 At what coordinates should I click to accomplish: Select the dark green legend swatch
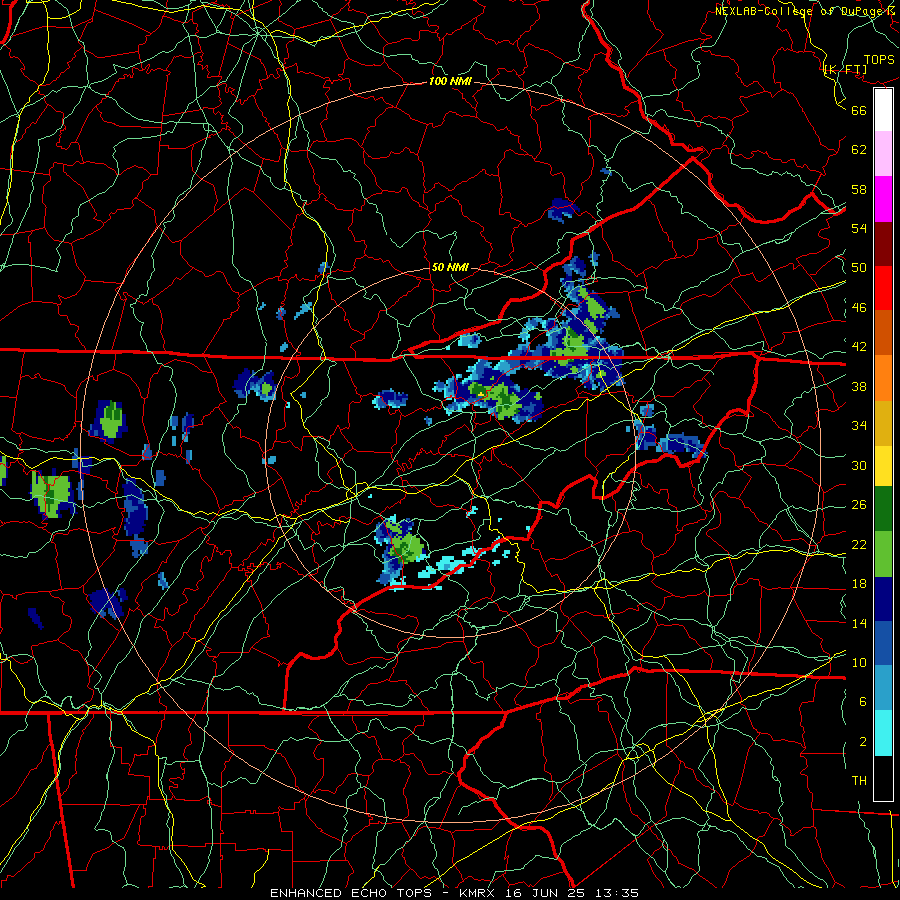pyautogui.click(x=883, y=509)
